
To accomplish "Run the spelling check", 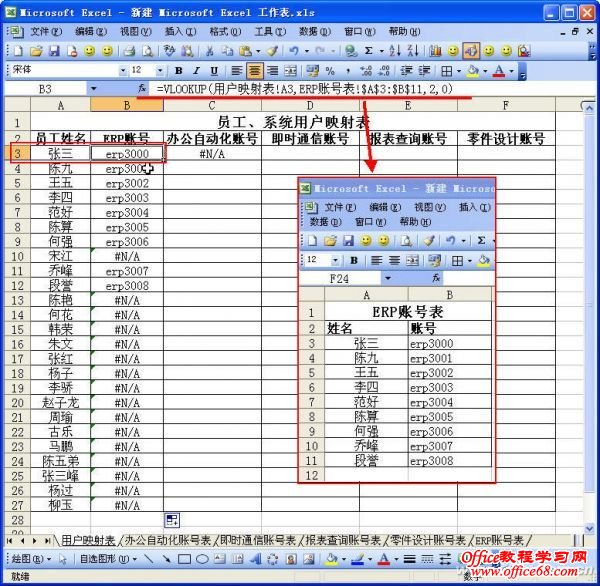I will (x=169, y=51).
